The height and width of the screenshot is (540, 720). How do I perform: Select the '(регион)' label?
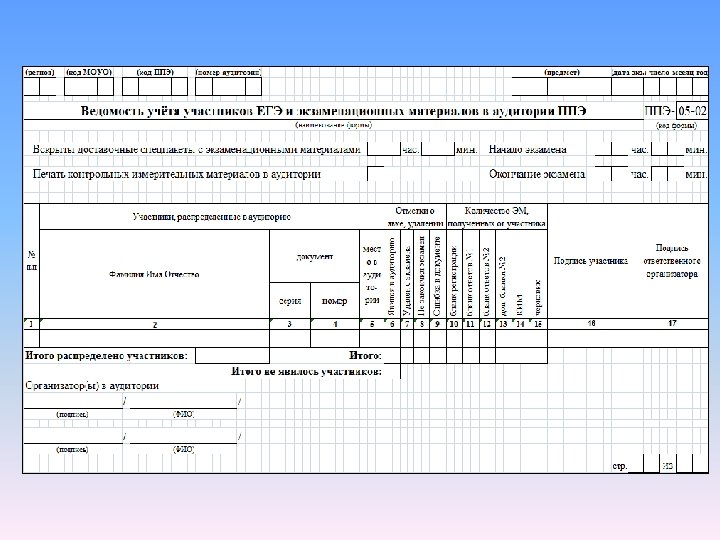pos(39,72)
